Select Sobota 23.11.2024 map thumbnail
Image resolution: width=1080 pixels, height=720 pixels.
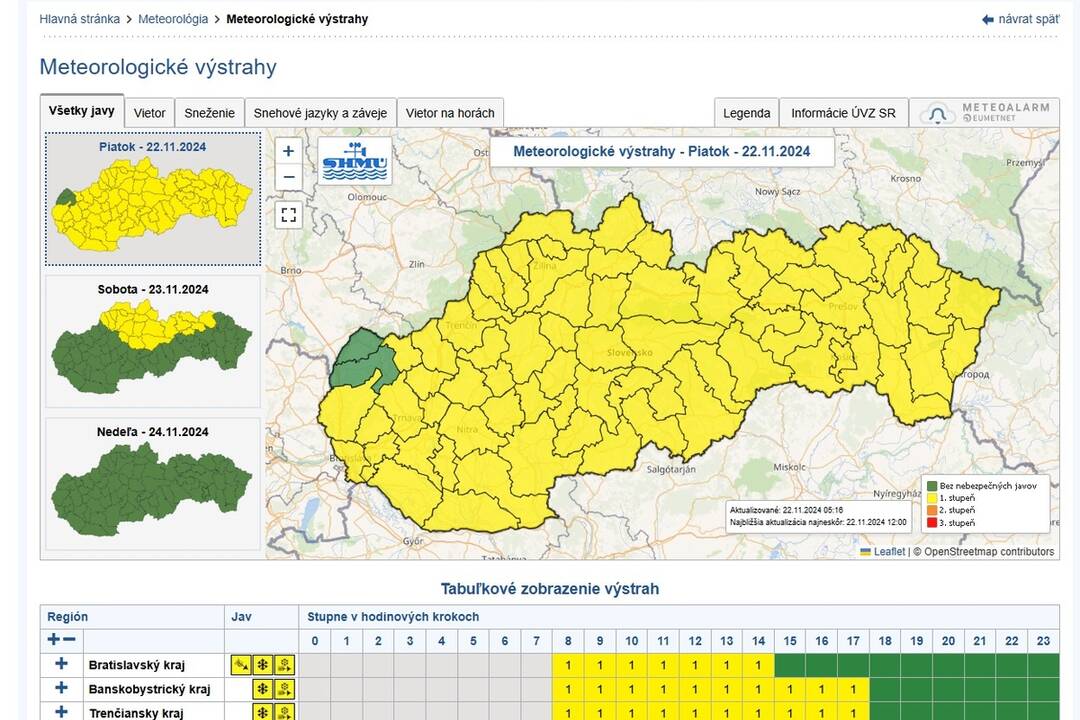point(153,341)
